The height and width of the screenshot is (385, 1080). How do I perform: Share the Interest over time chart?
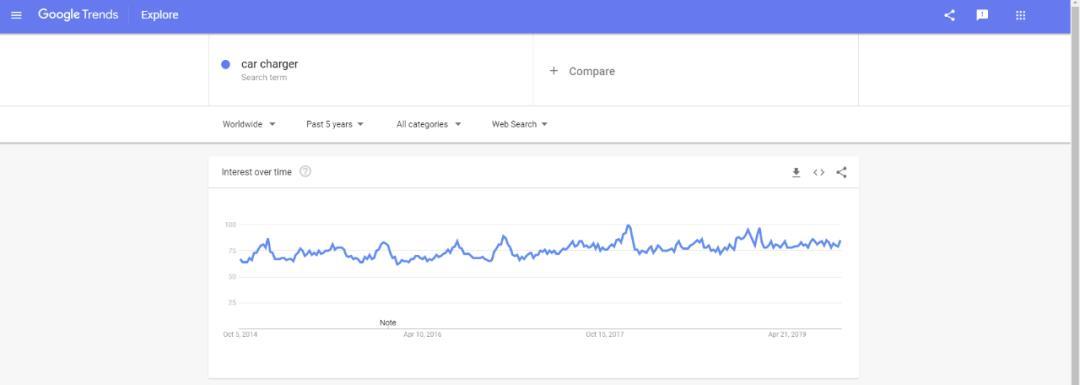(x=841, y=172)
